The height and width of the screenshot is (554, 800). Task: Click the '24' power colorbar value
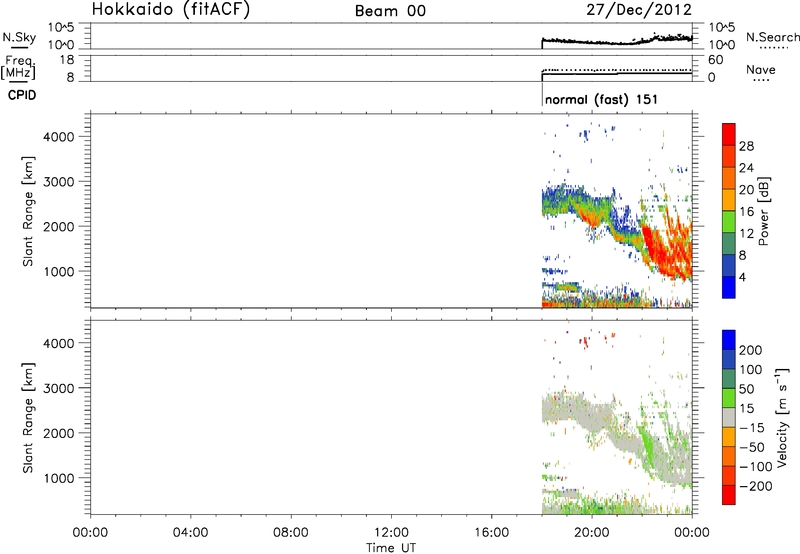click(746, 168)
